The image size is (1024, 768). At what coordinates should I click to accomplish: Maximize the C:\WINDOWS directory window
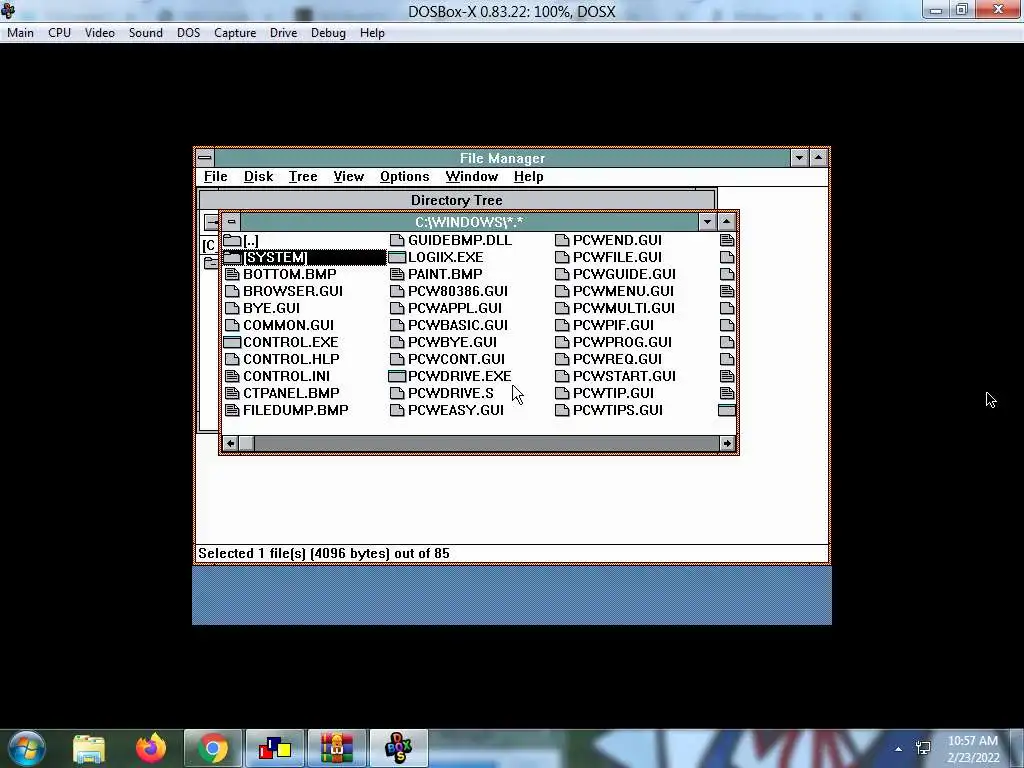[x=727, y=222]
